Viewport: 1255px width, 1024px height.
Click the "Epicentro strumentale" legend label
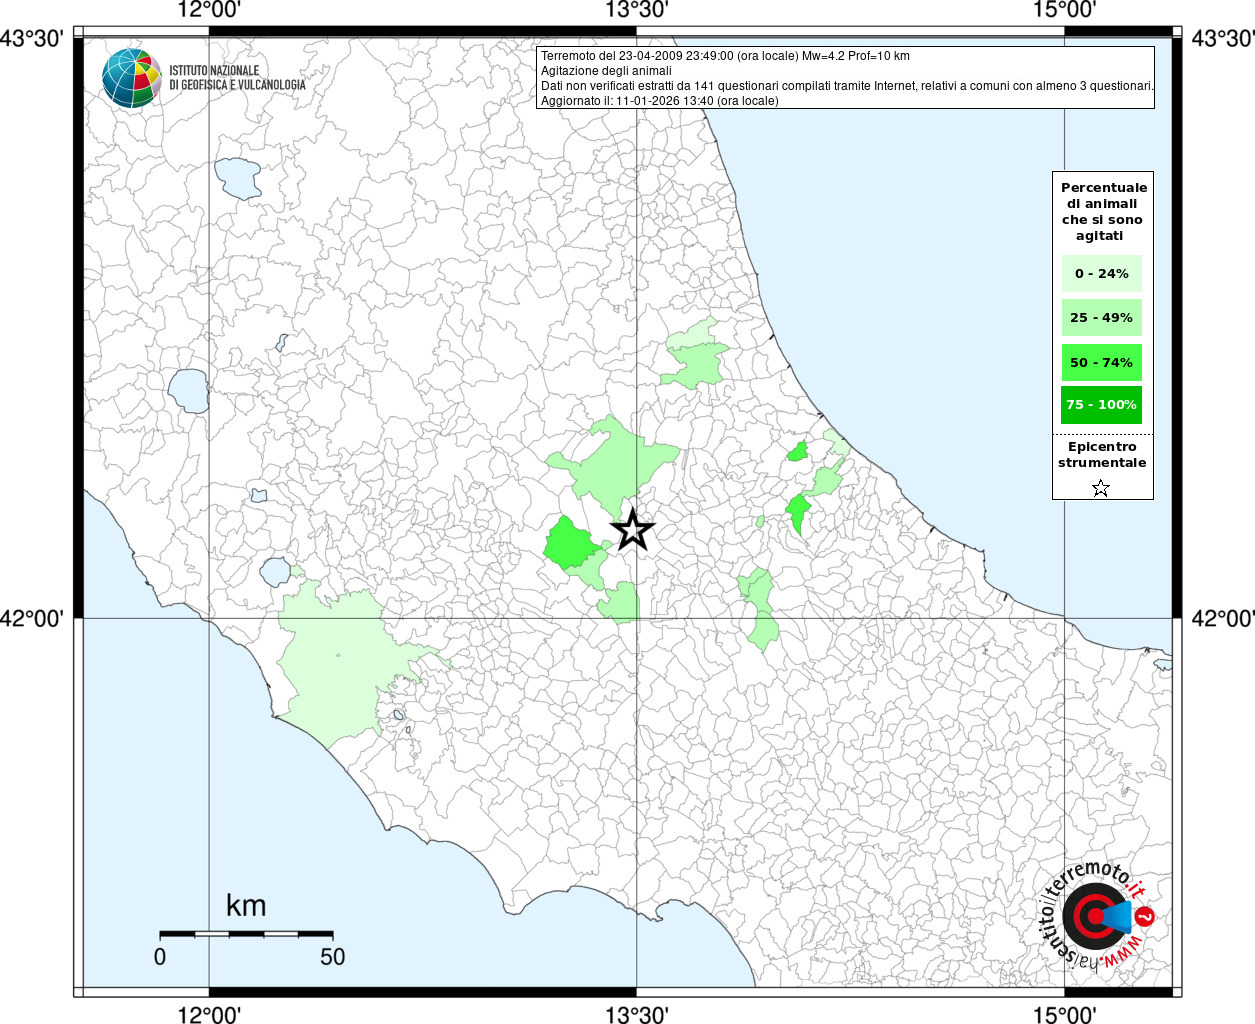click(x=1102, y=455)
